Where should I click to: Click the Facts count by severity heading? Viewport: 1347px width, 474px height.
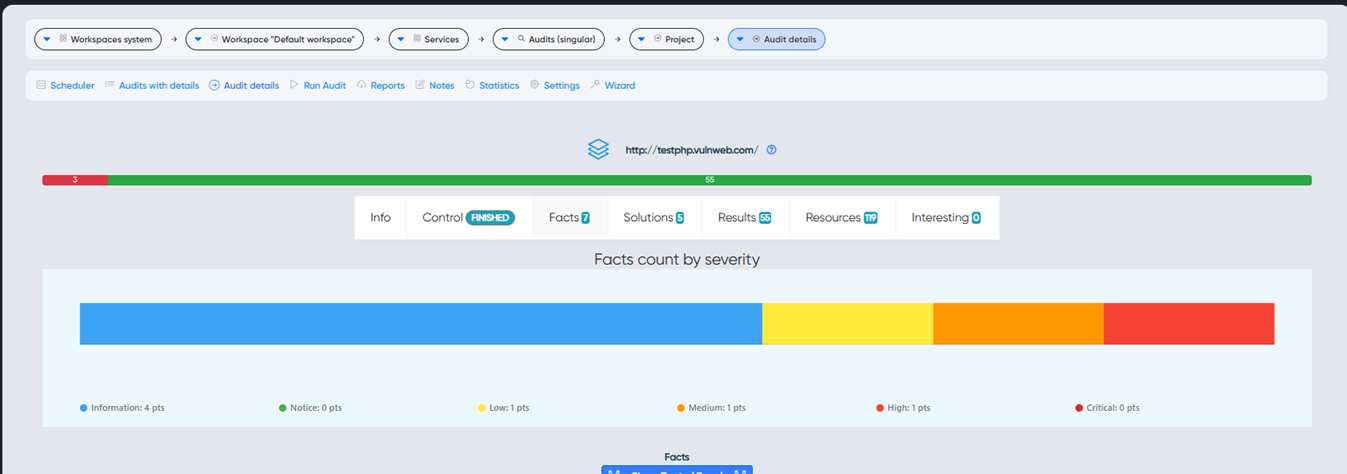tap(677, 259)
